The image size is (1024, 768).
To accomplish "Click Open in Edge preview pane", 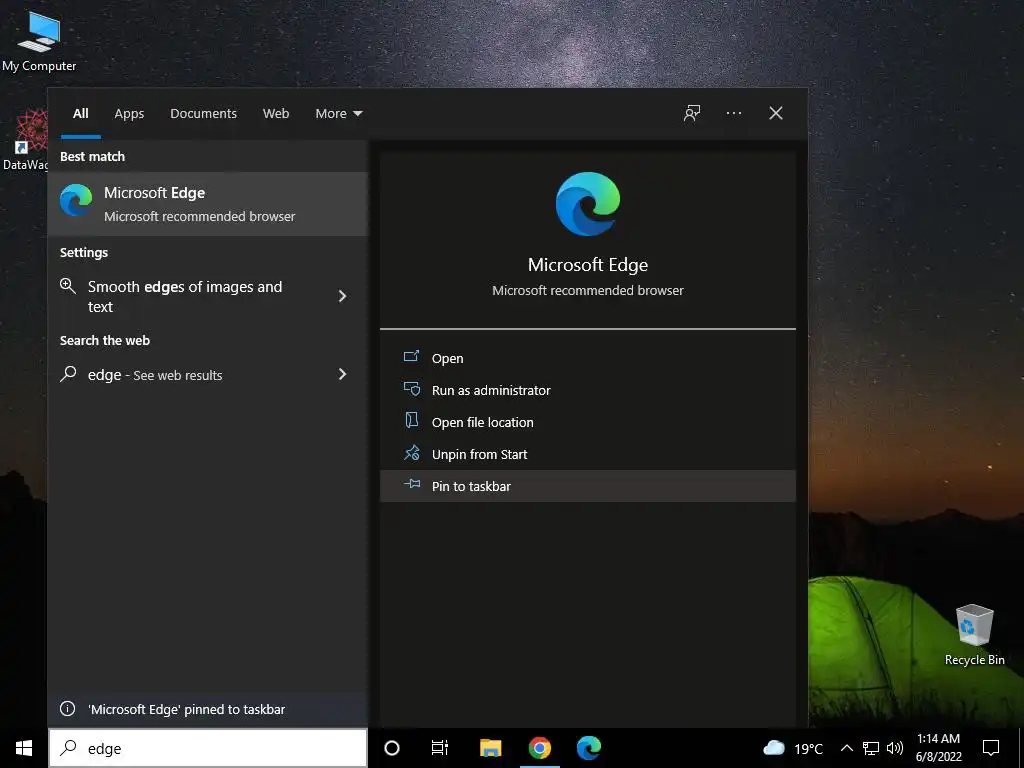I will tap(588, 358).
